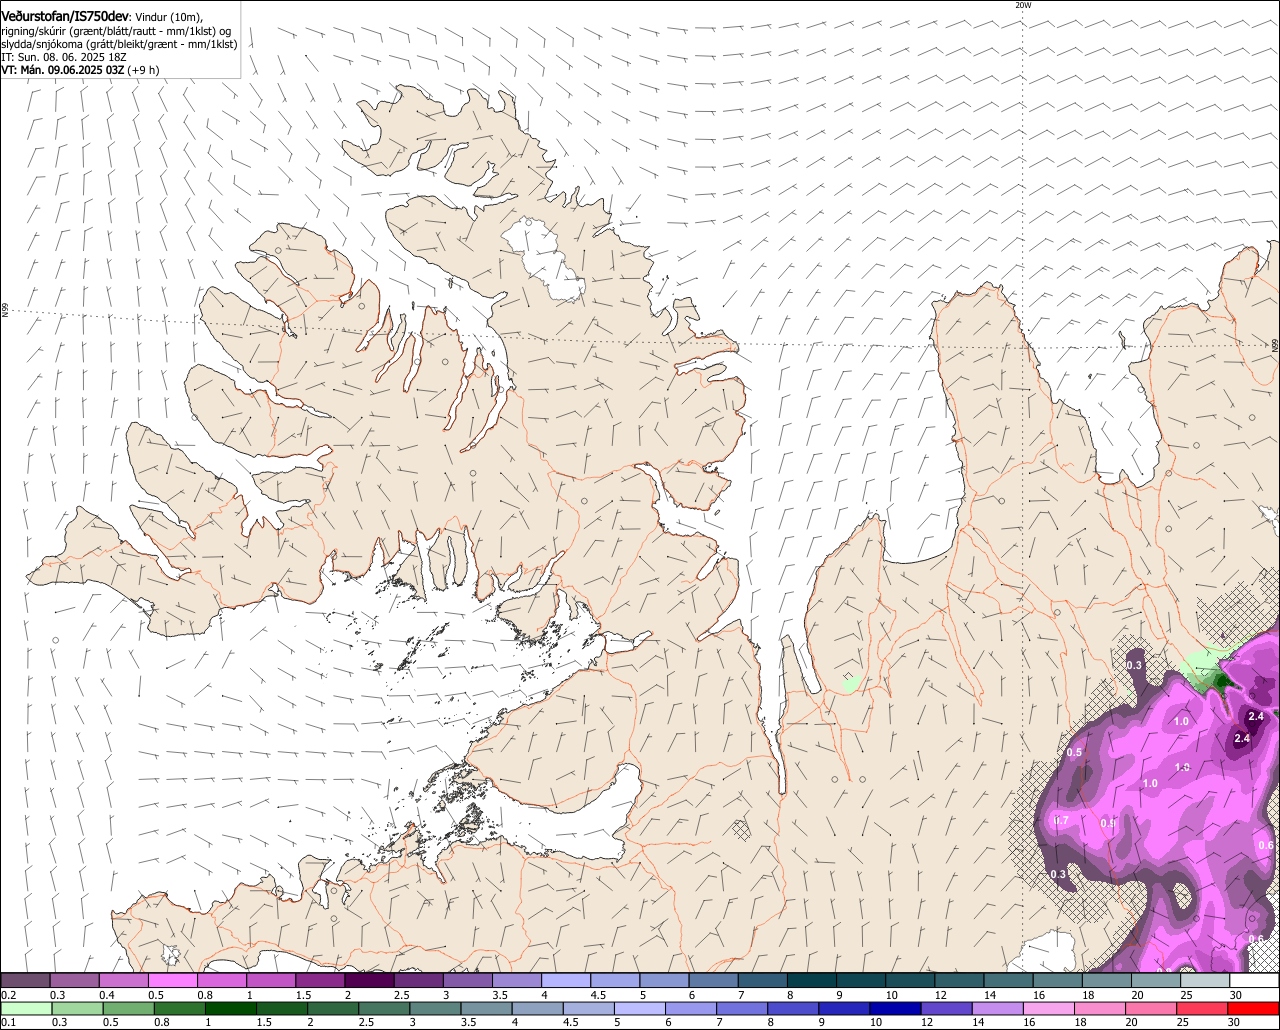
Task: Click the darkest purple 2 swatch in upper legend
Action: coord(369,981)
